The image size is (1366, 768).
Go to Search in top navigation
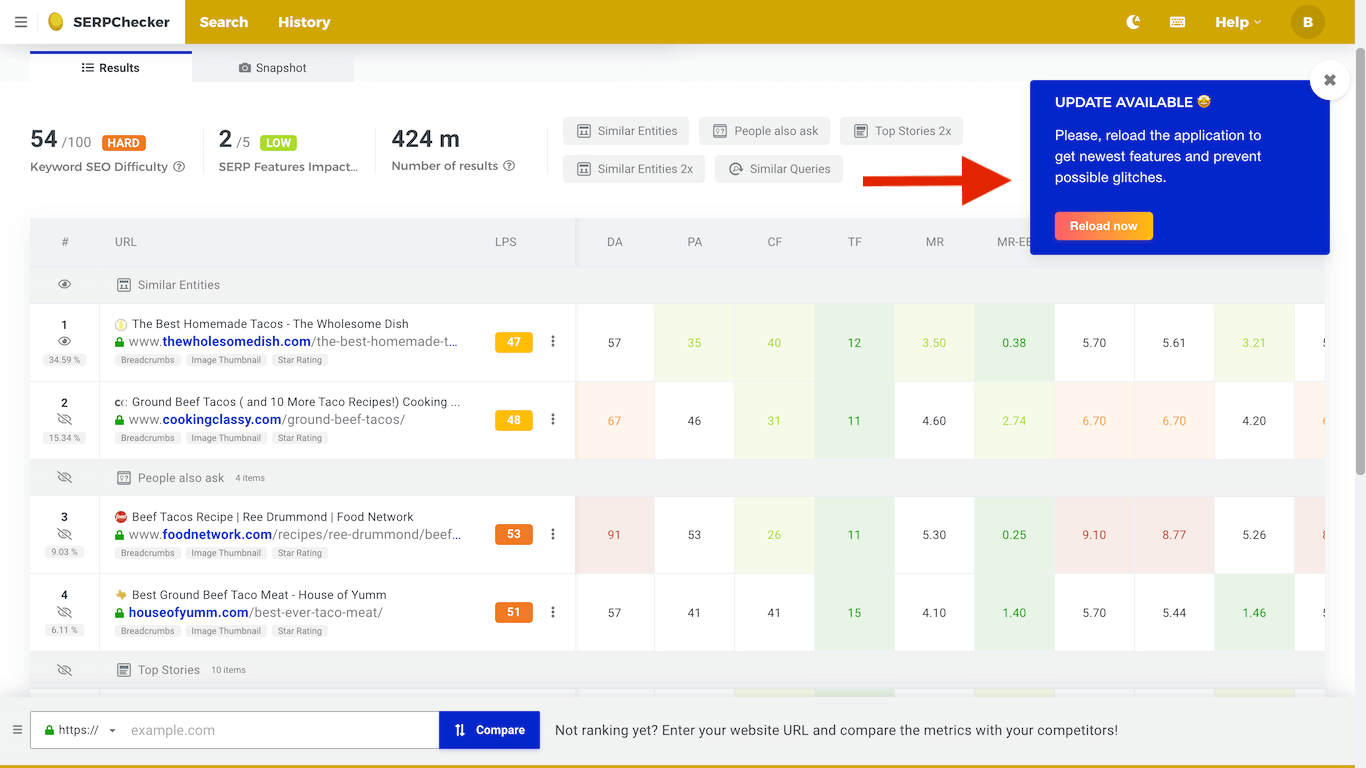pos(224,22)
